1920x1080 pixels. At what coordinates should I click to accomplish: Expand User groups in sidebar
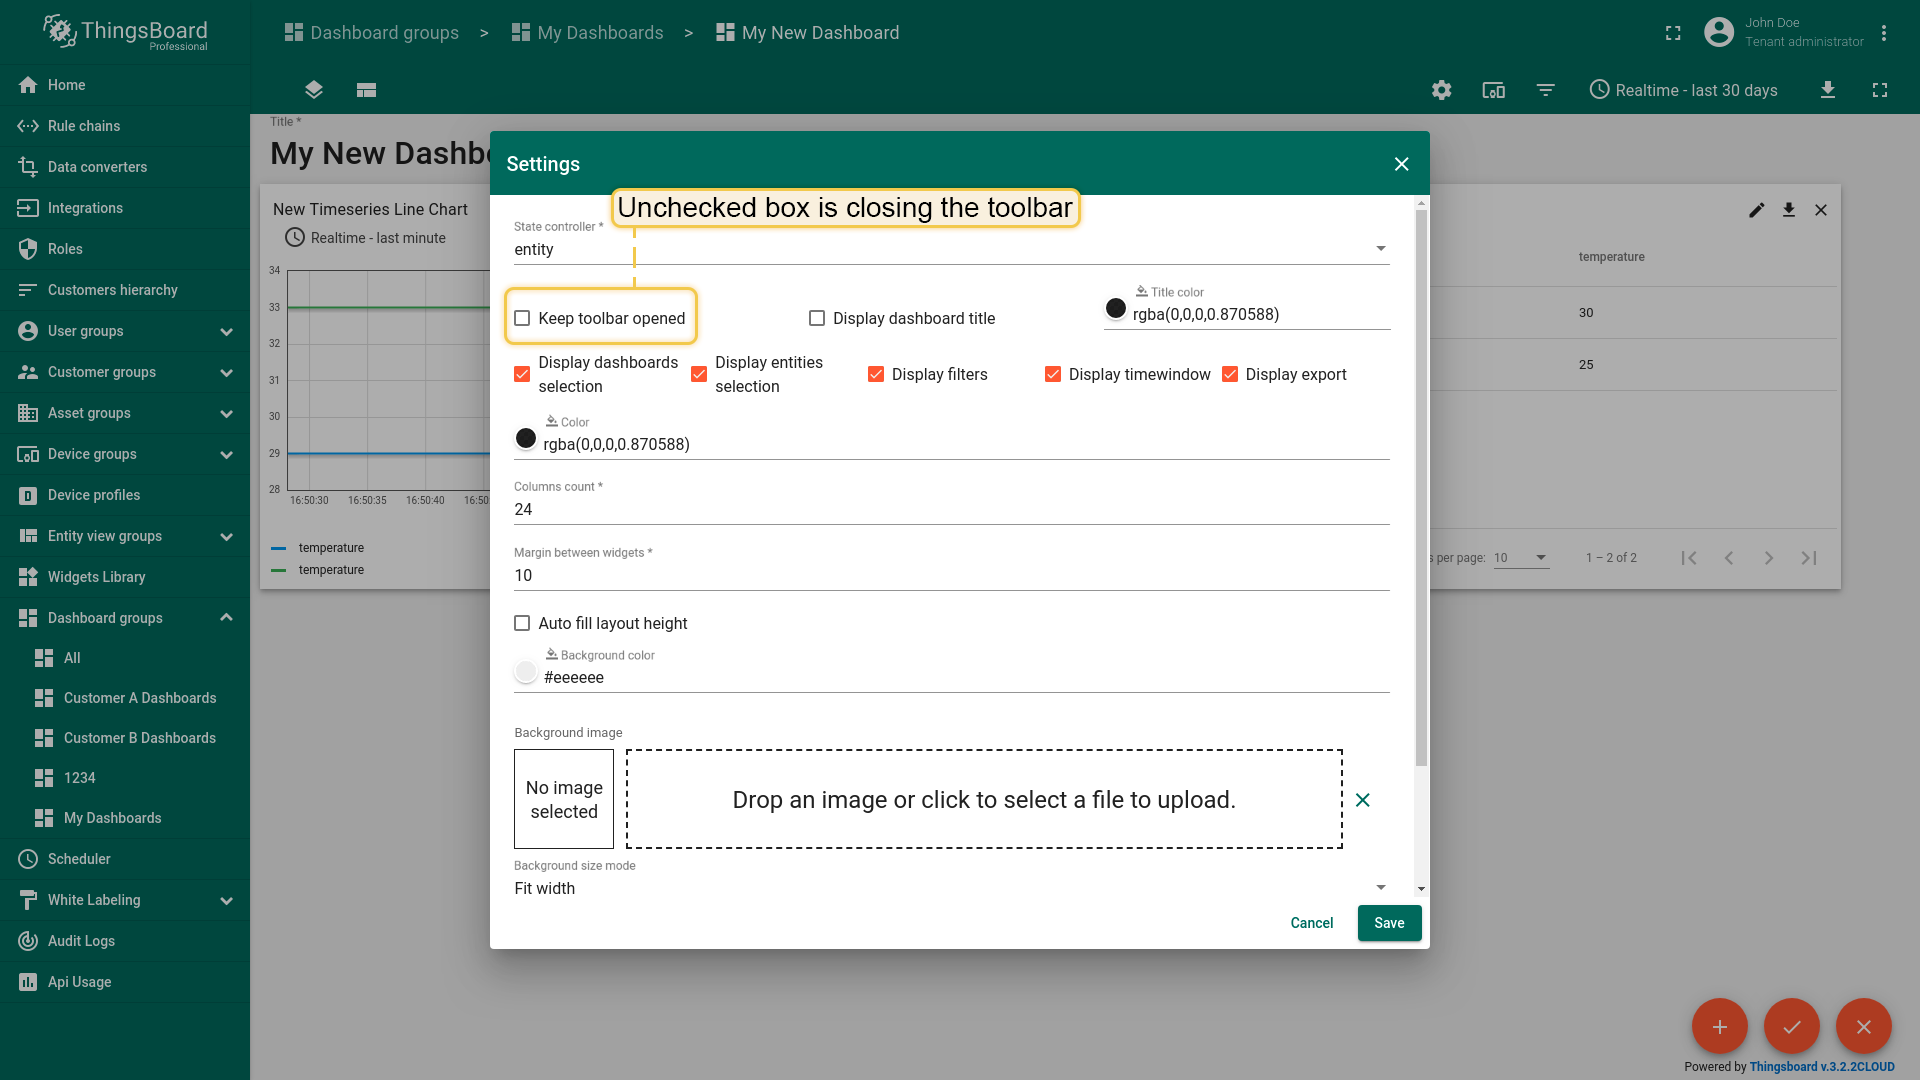pos(226,331)
